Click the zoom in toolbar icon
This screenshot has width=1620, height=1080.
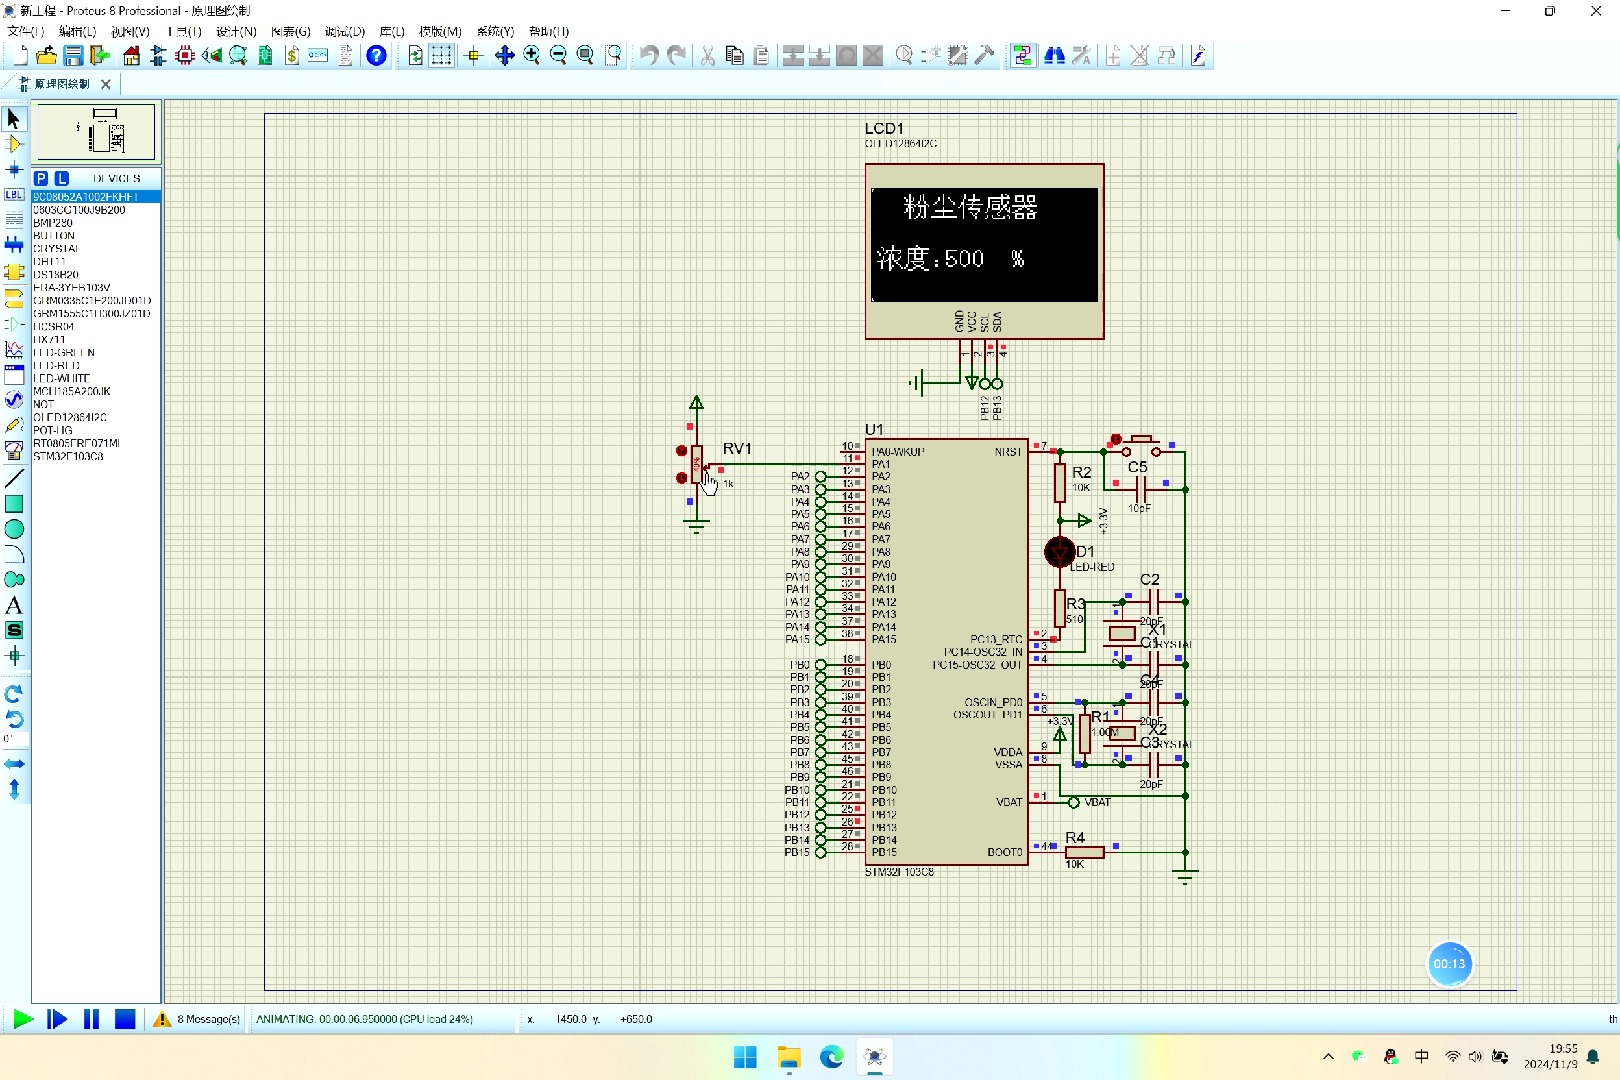[x=531, y=56]
